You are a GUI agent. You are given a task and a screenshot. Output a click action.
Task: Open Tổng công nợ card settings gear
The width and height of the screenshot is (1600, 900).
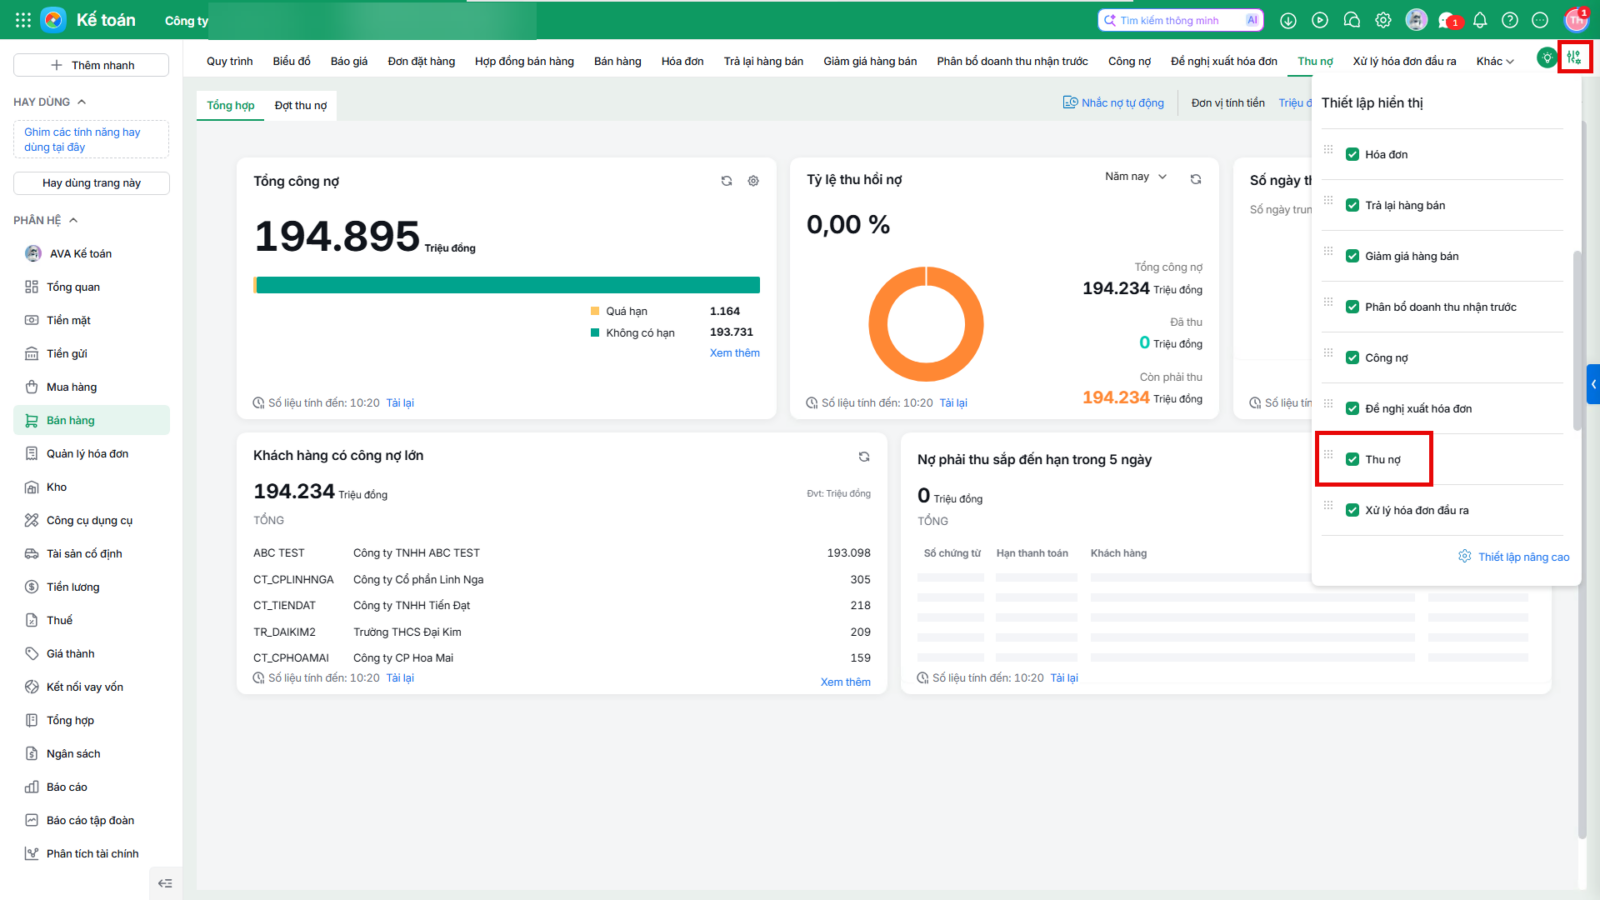753,181
